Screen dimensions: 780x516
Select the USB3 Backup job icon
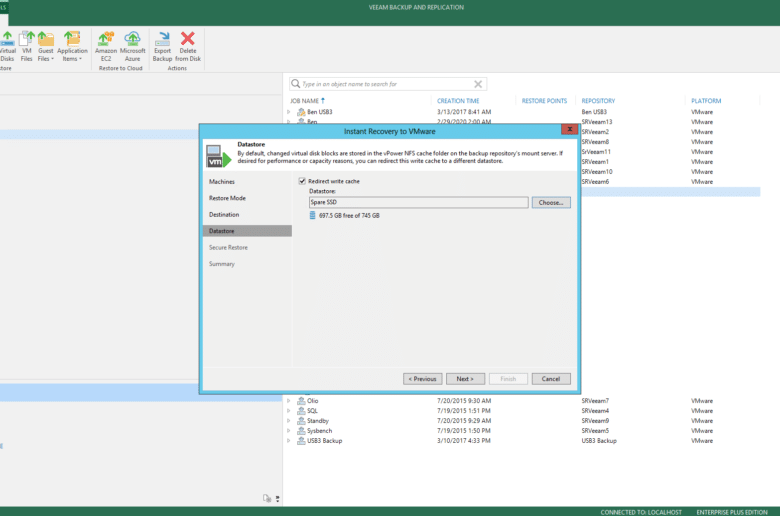301,440
